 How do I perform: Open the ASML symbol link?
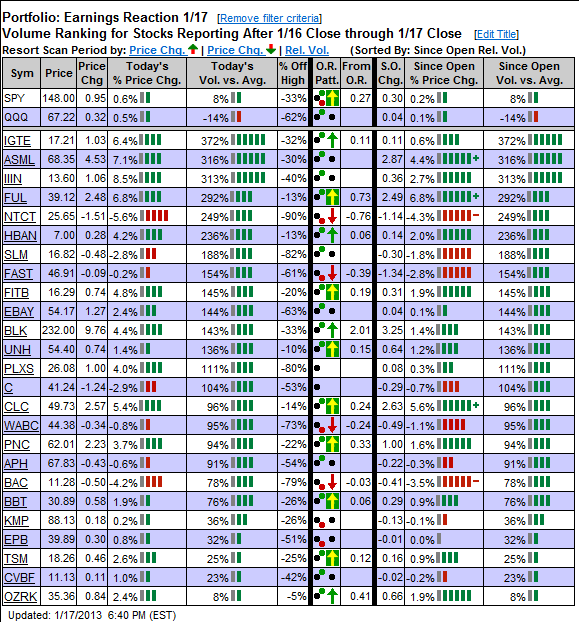click(19, 159)
